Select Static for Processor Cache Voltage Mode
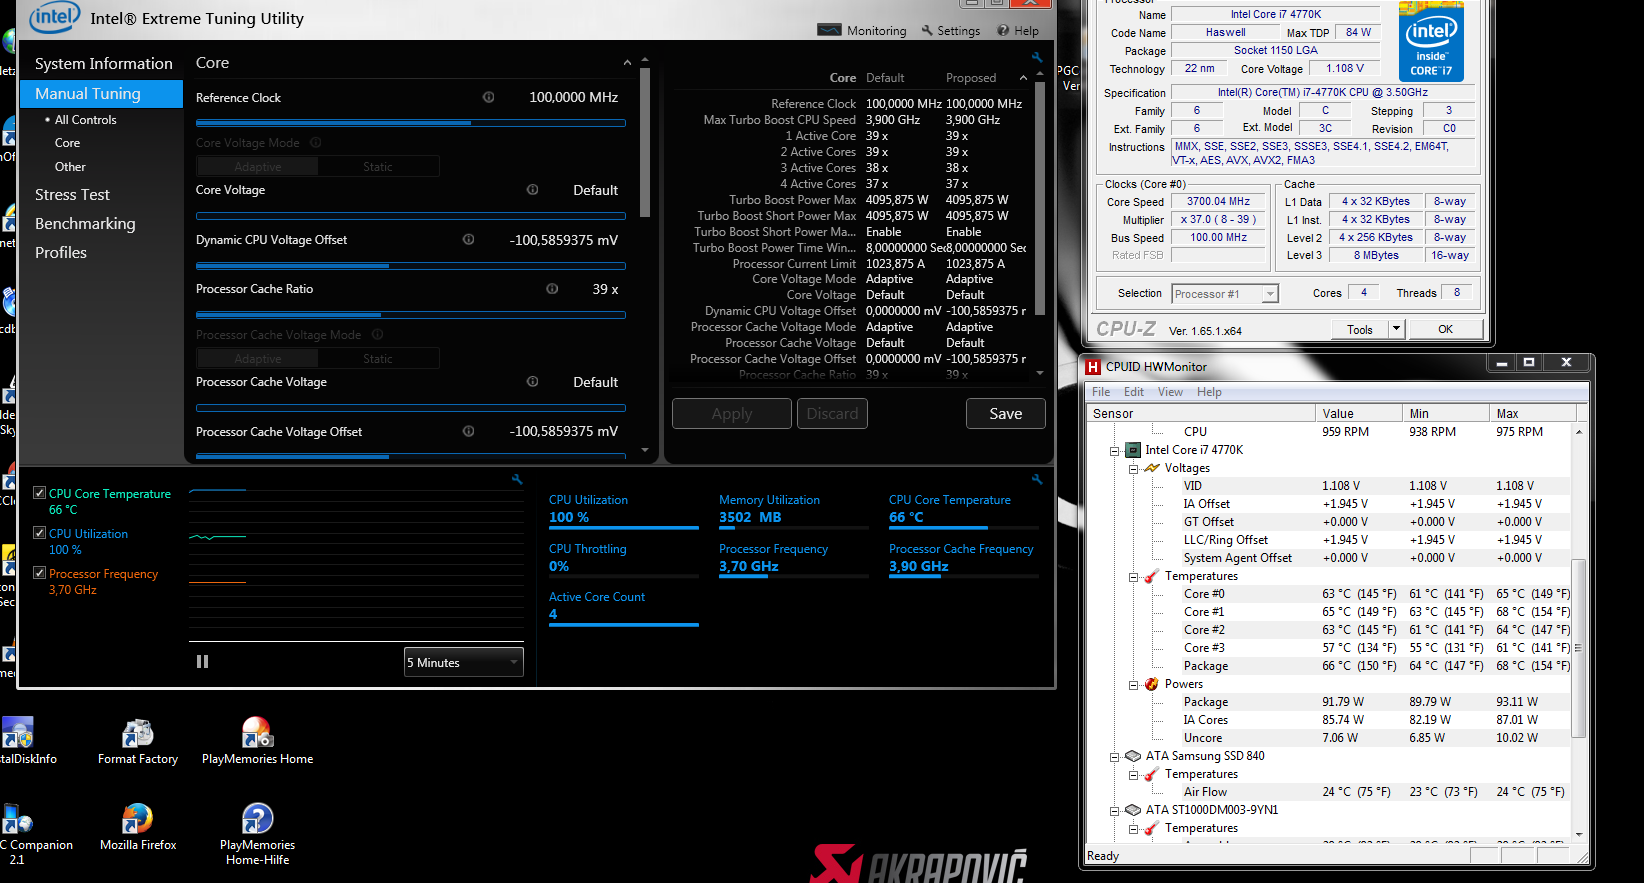 pyautogui.click(x=378, y=359)
